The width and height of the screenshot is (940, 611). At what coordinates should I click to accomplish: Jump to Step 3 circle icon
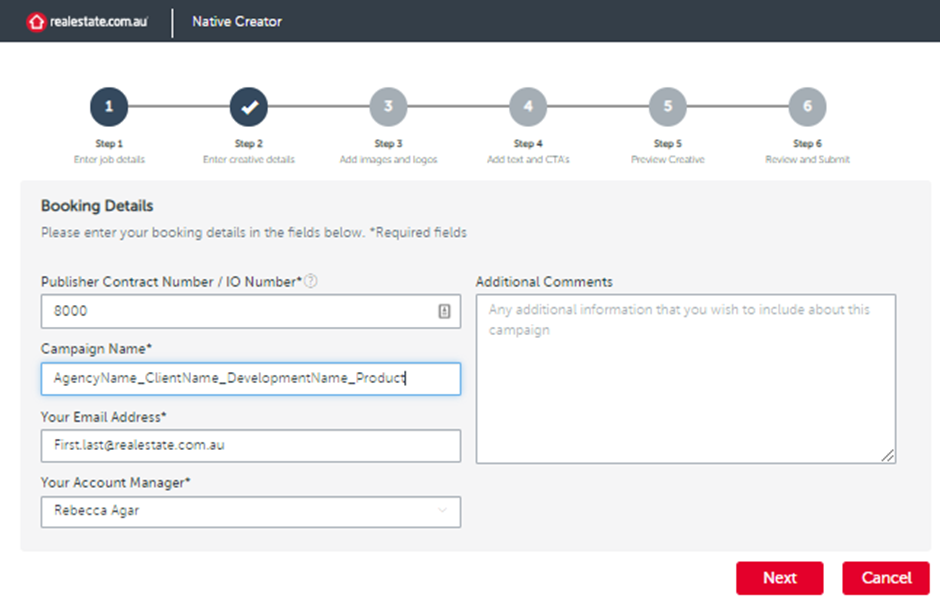(388, 107)
